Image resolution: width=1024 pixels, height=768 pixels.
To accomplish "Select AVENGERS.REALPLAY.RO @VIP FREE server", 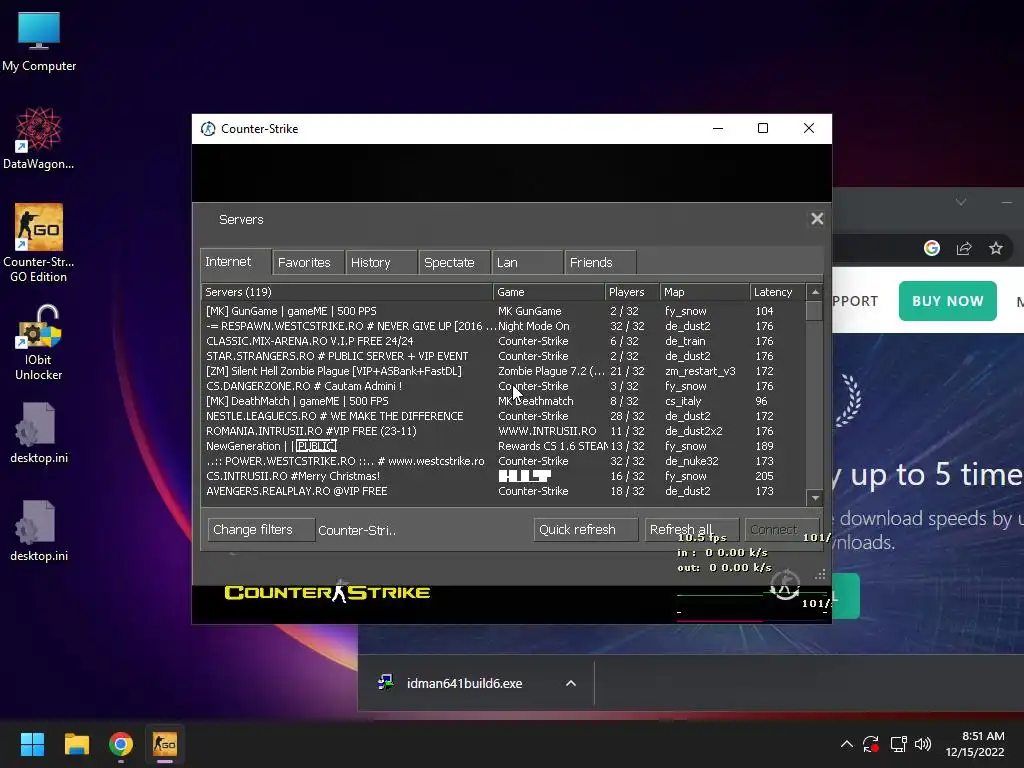I will click(504, 491).
